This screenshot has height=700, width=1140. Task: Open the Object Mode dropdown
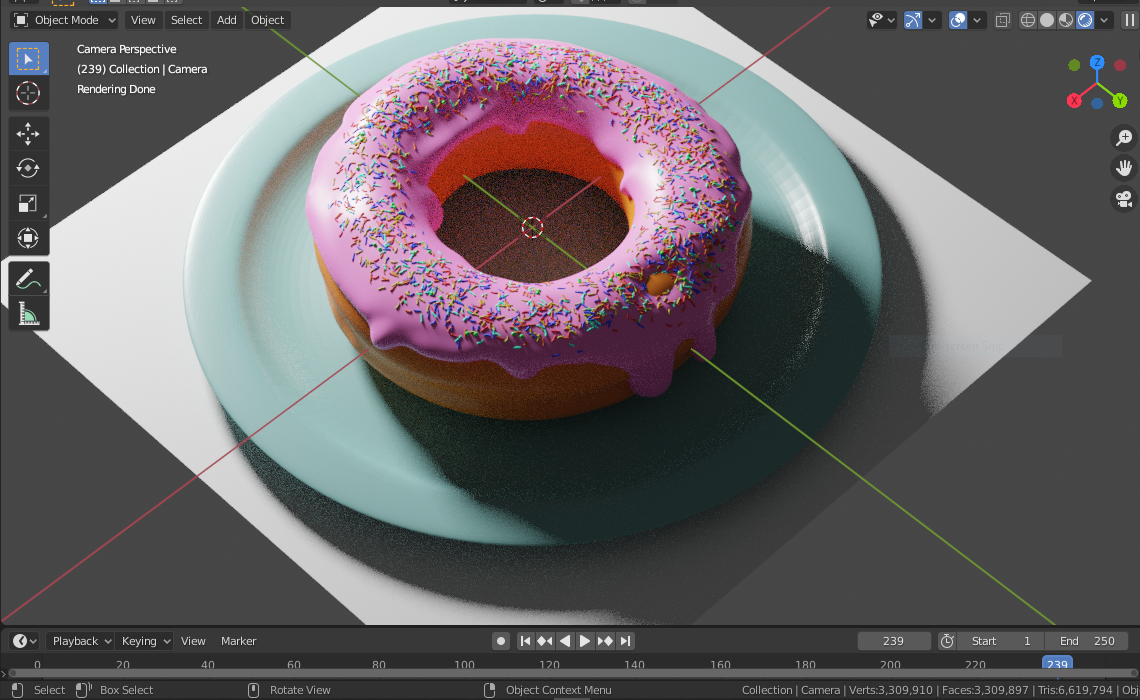(x=66, y=20)
